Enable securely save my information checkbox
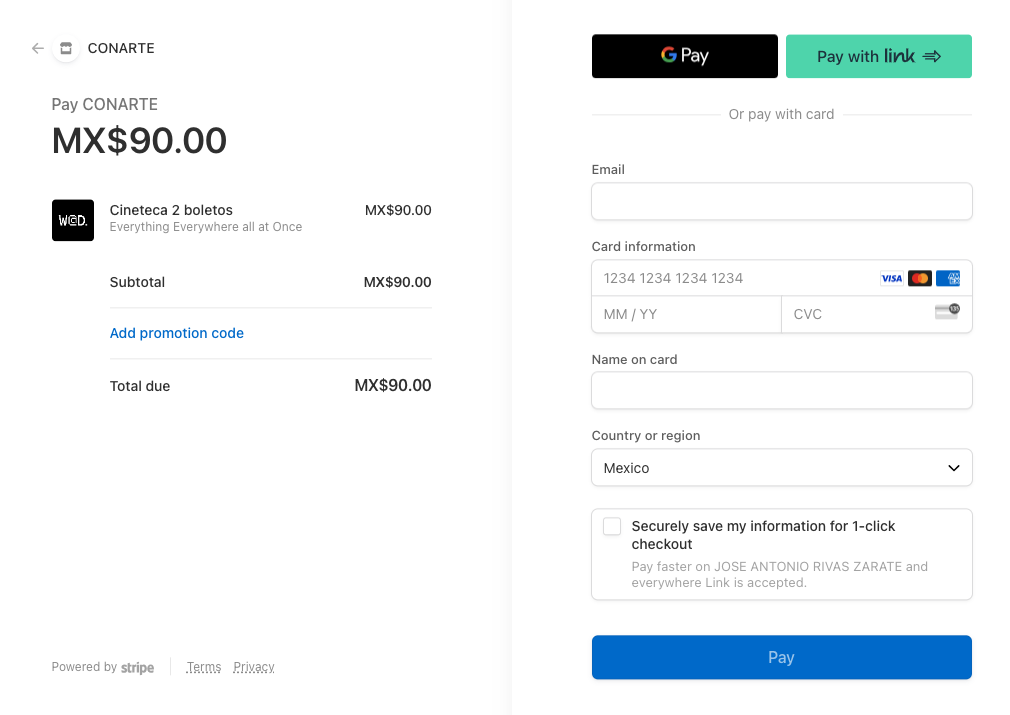Image resolution: width=1010 pixels, height=715 pixels. [612, 527]
